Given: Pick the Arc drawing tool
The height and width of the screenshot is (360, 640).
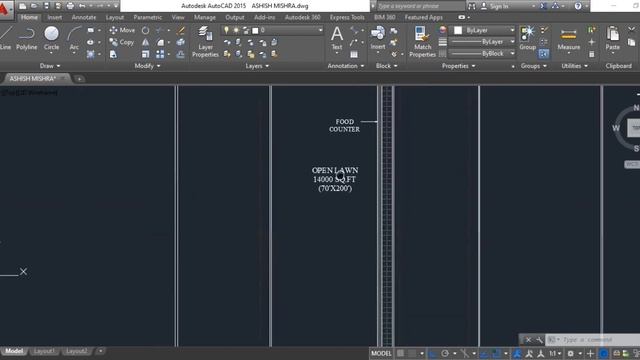Looking at the screenshot, I should (x=74, y=38).
